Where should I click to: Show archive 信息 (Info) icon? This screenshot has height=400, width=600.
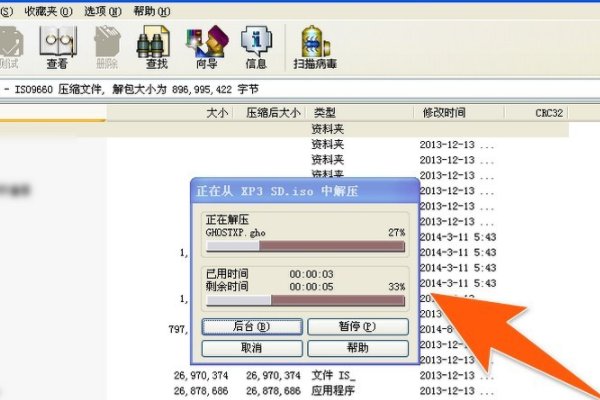pos(256,47)
